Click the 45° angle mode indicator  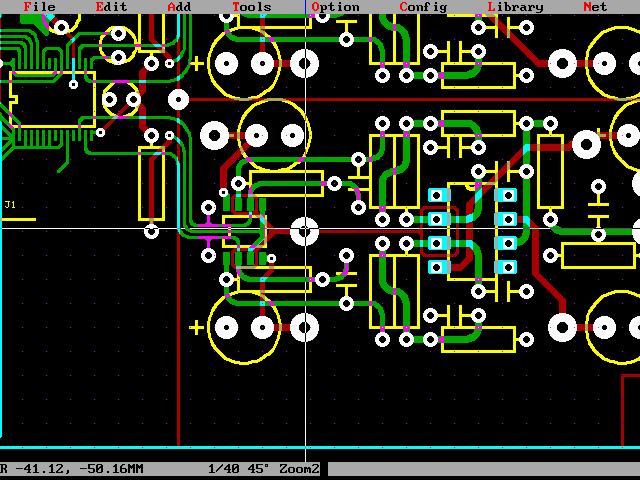(x=258, y=469)
